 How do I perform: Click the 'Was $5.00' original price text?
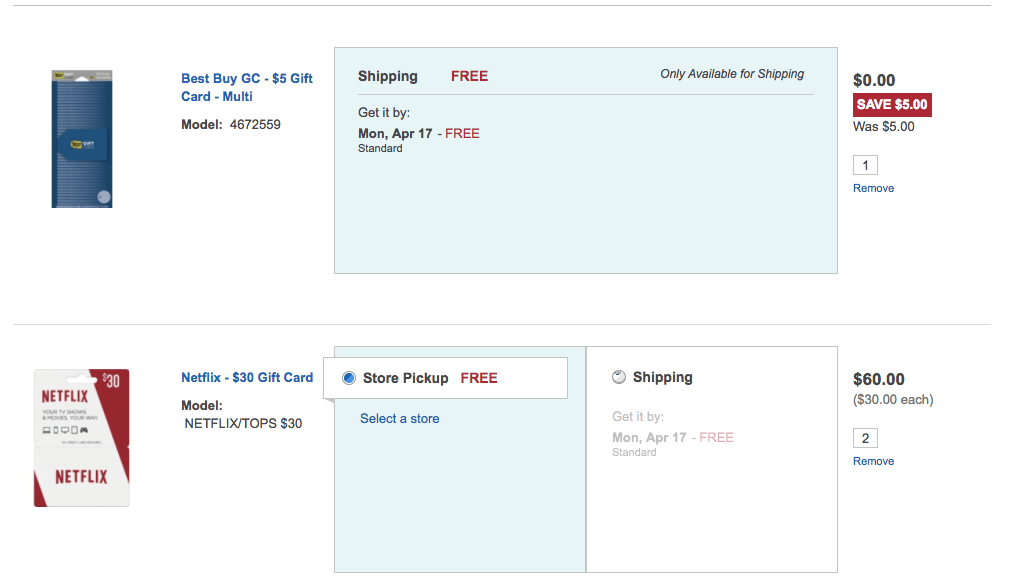pyautogui.click(x=883, y=126)
